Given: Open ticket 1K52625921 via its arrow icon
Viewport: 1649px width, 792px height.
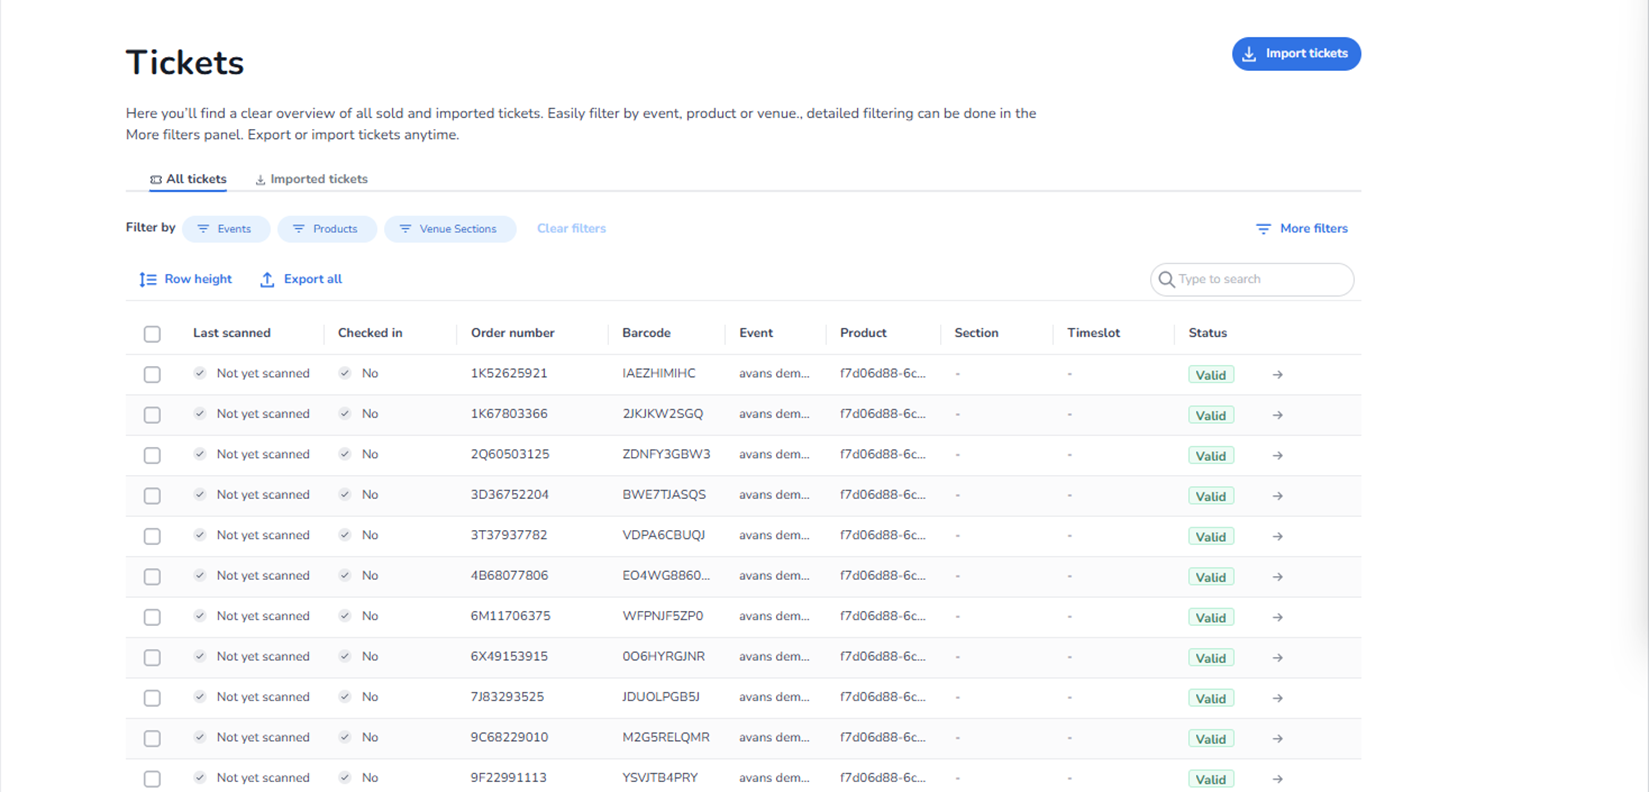Looking at the screenshot, I should [x=1277, y=375].
